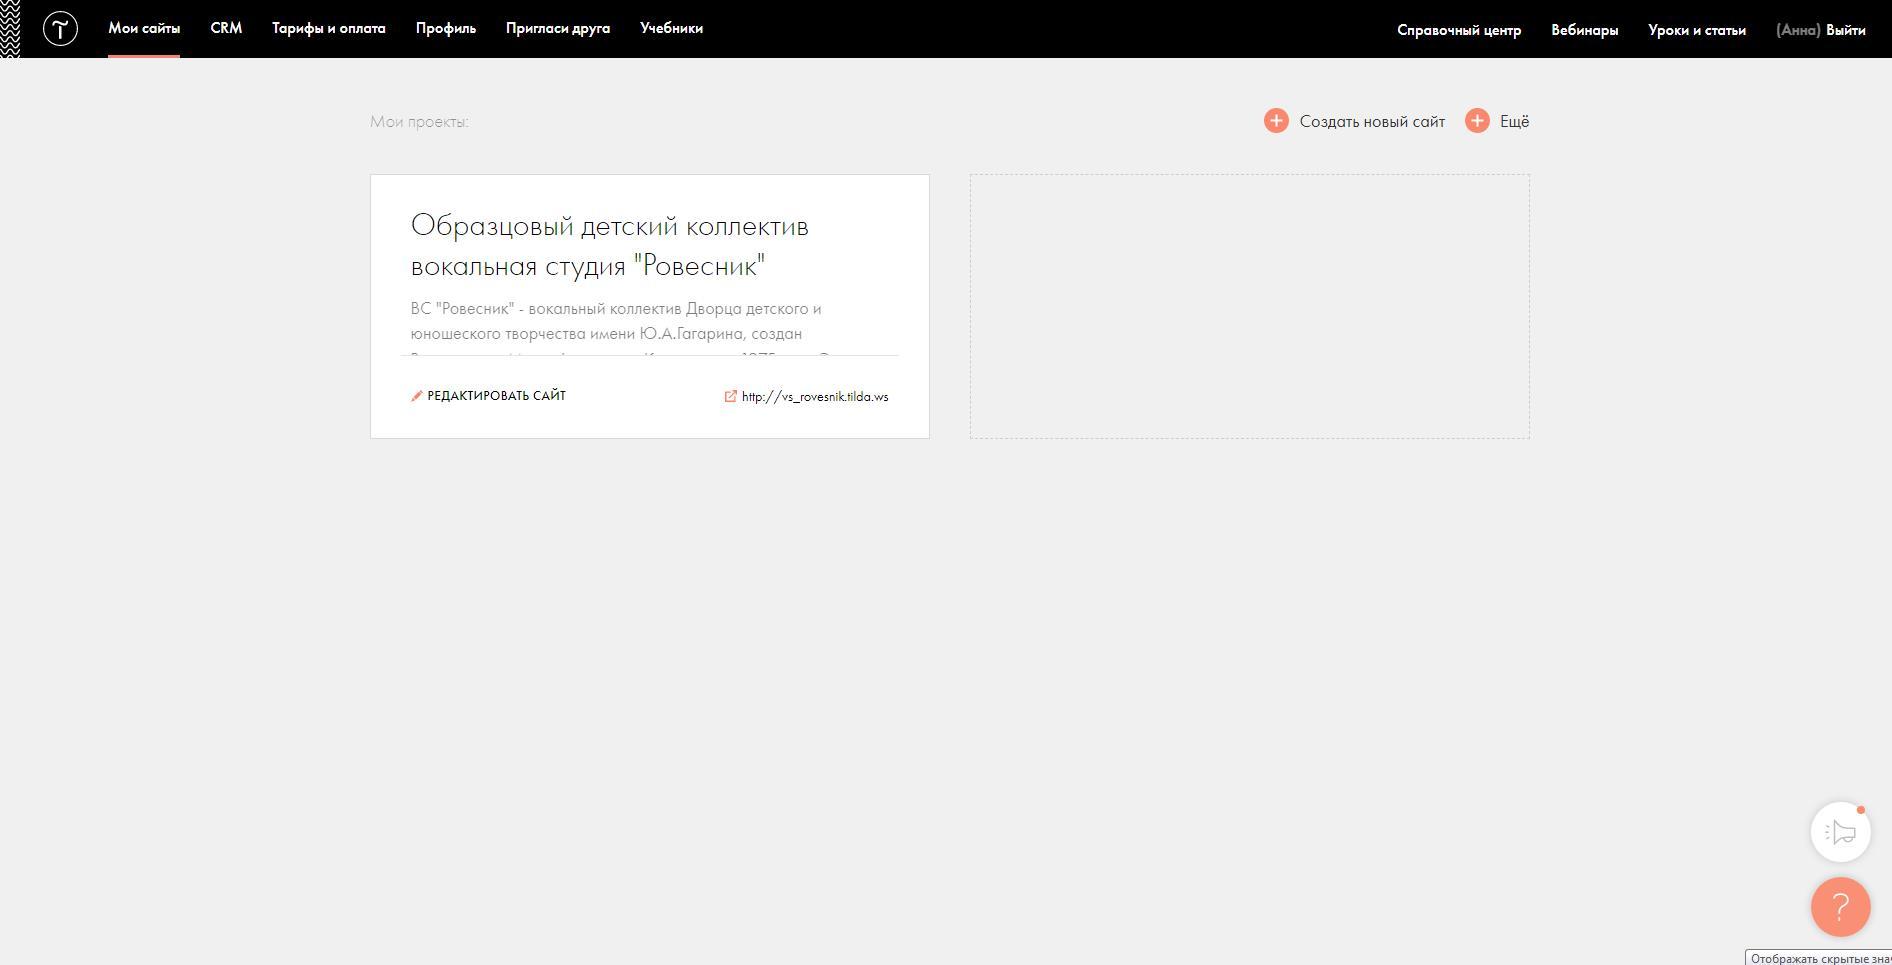Visit the Справочный центр link
This screenshot has width=1892, height=965.
(x=1458, y=30)
